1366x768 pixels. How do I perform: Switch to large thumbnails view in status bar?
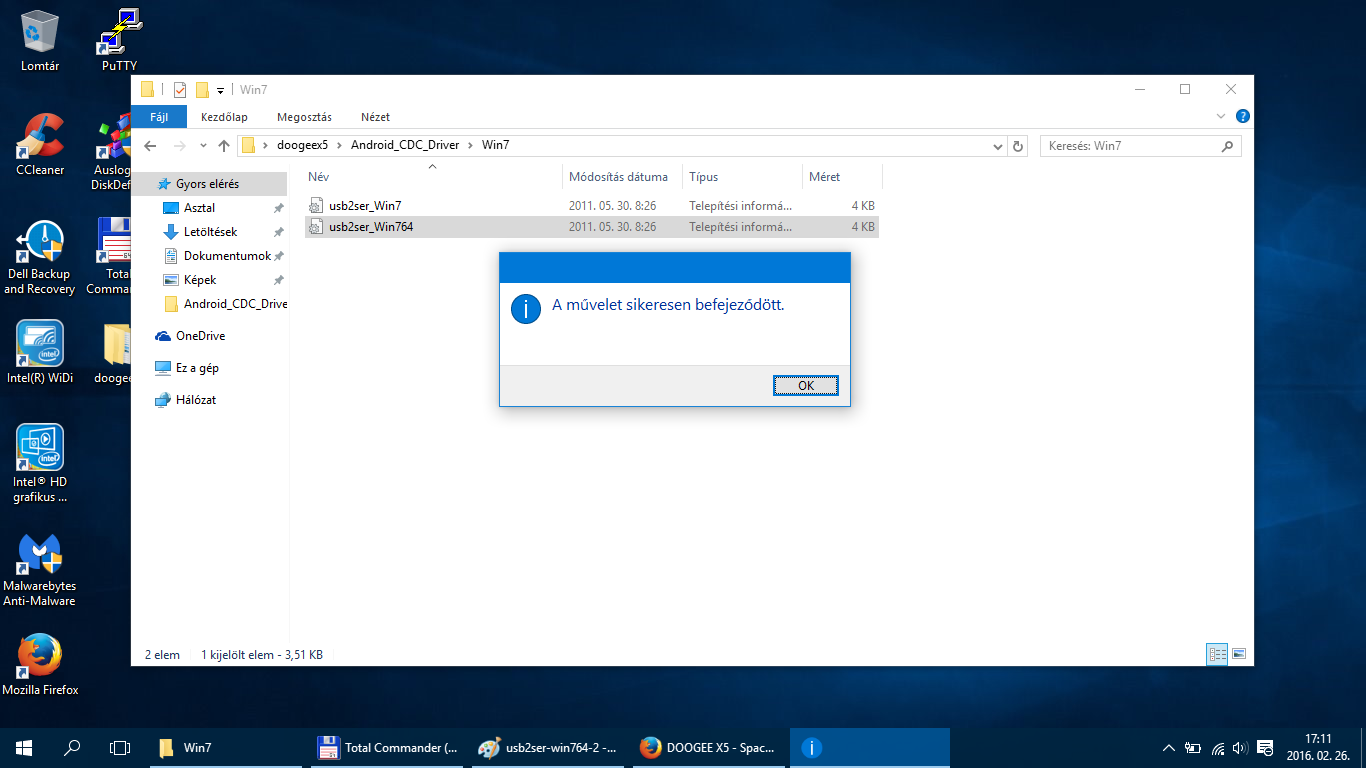pos(1239,655)
